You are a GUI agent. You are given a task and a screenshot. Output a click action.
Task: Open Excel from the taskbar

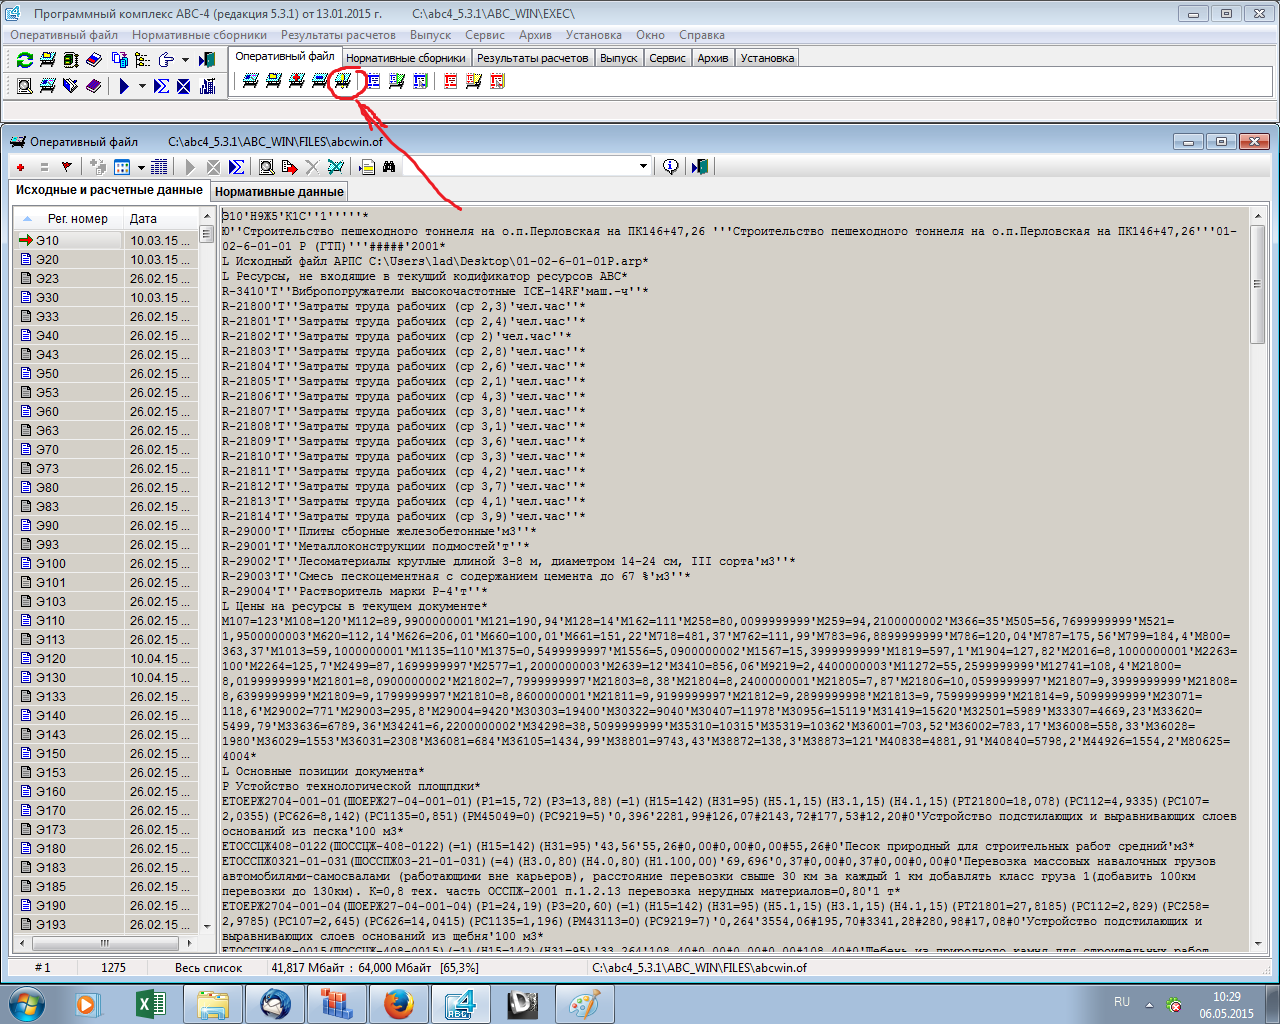click(x=150, y=1003)
